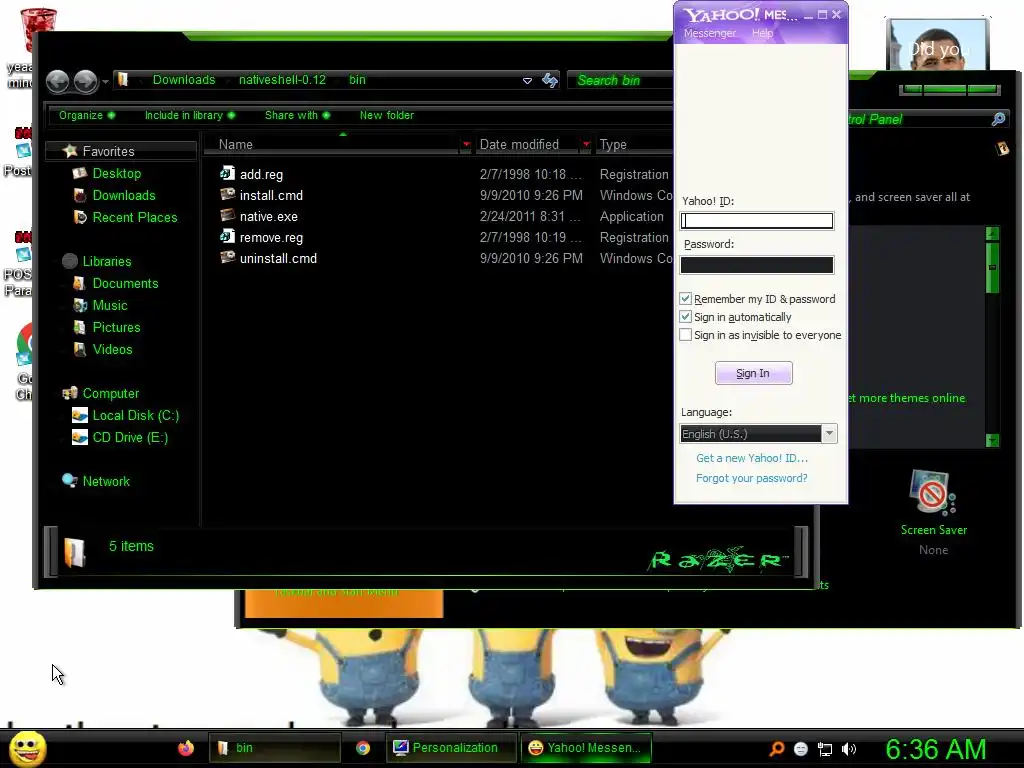Image resolution: width=1024 pixels, height=768 pixels.
Task: Select the uninstall.cmd file
Action: (278, 259)
